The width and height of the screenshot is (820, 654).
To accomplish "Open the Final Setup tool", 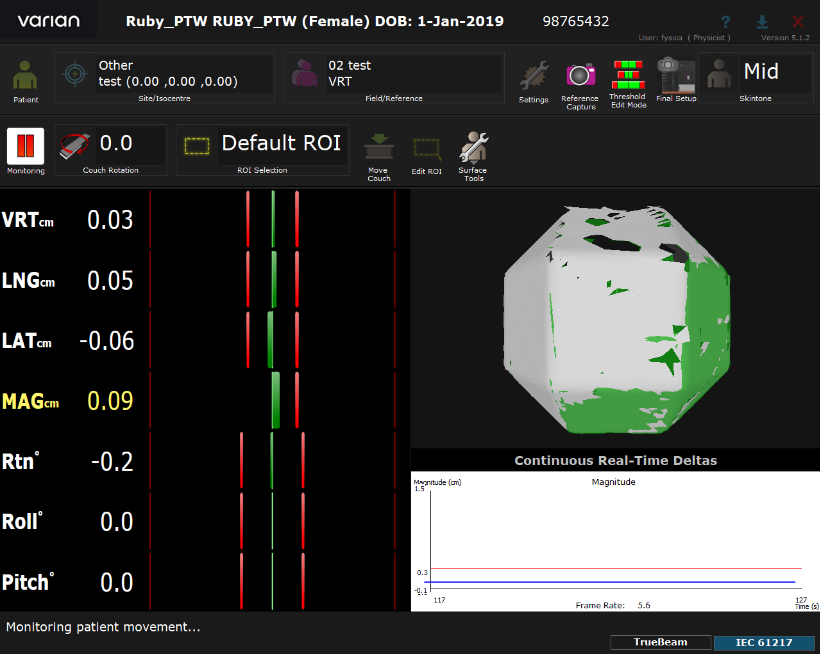I will click(676, 76).
